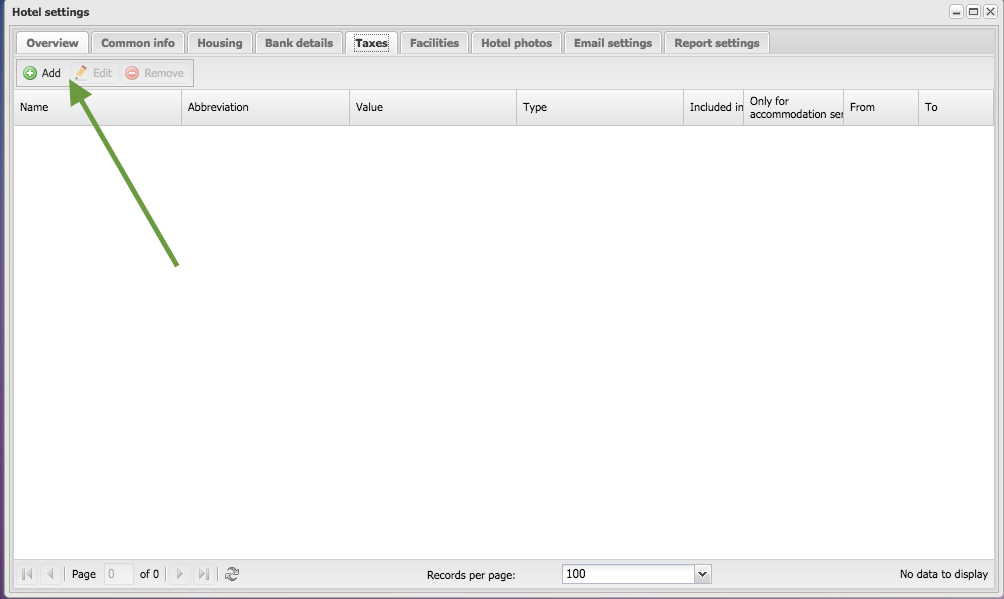Click the previous page arrow icon
The image size is (1004, 599).
coord(50,573)
